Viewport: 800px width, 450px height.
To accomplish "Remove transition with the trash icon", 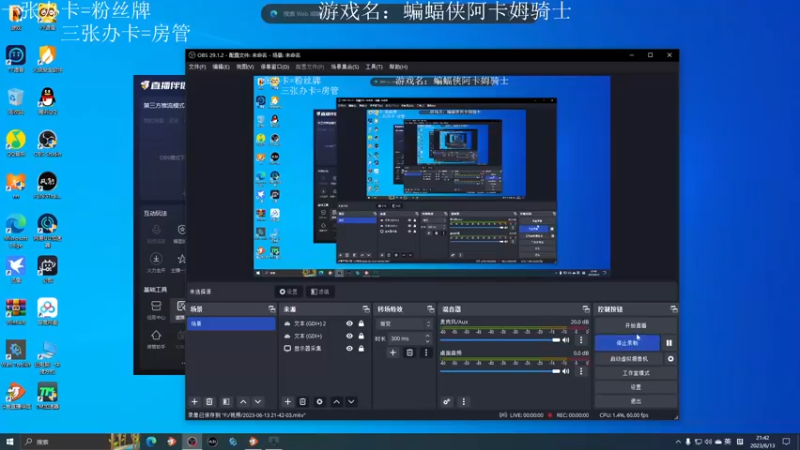I will click(409, 353).
